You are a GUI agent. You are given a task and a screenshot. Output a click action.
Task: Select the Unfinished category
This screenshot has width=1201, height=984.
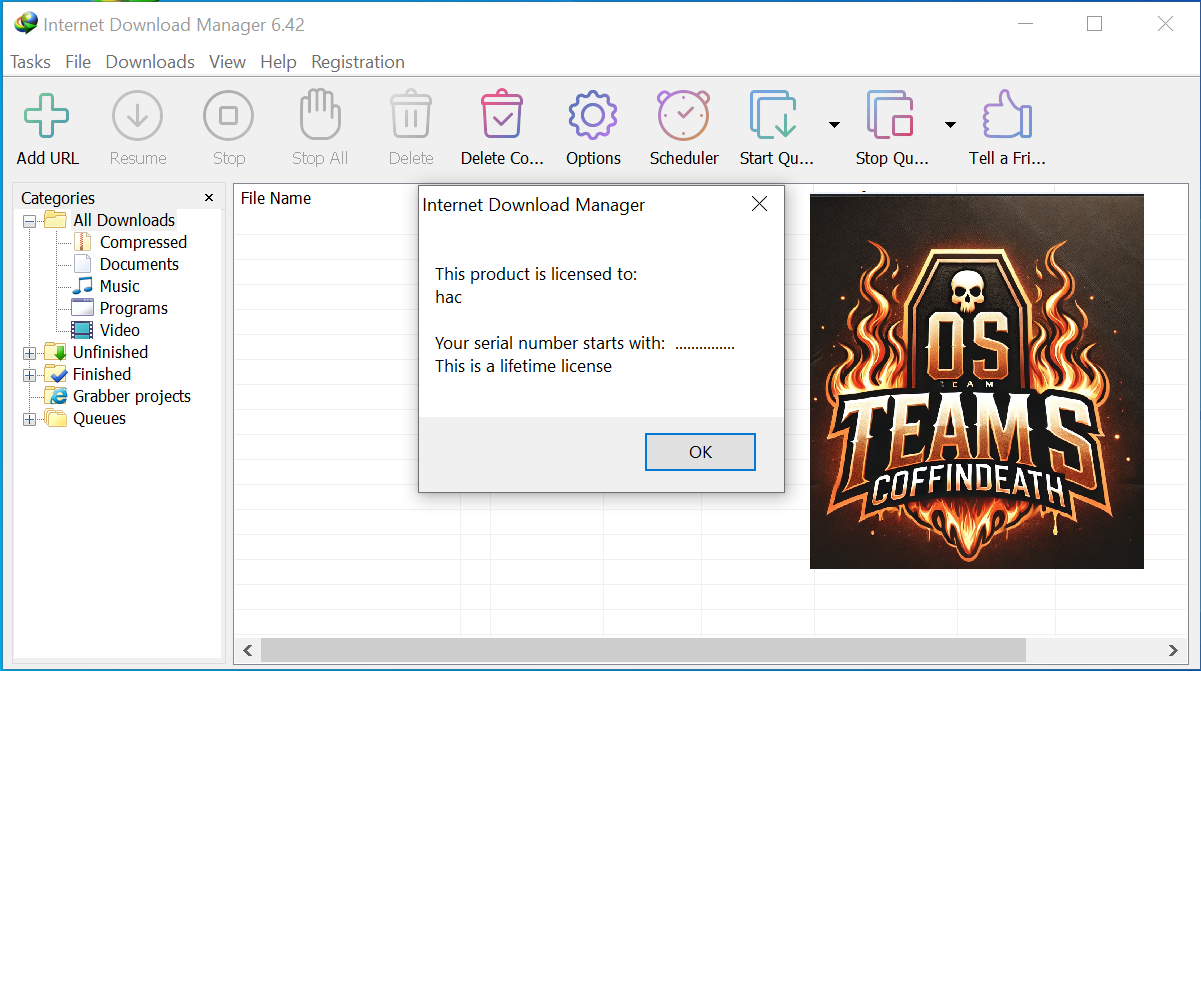click(x=110, y=352)
